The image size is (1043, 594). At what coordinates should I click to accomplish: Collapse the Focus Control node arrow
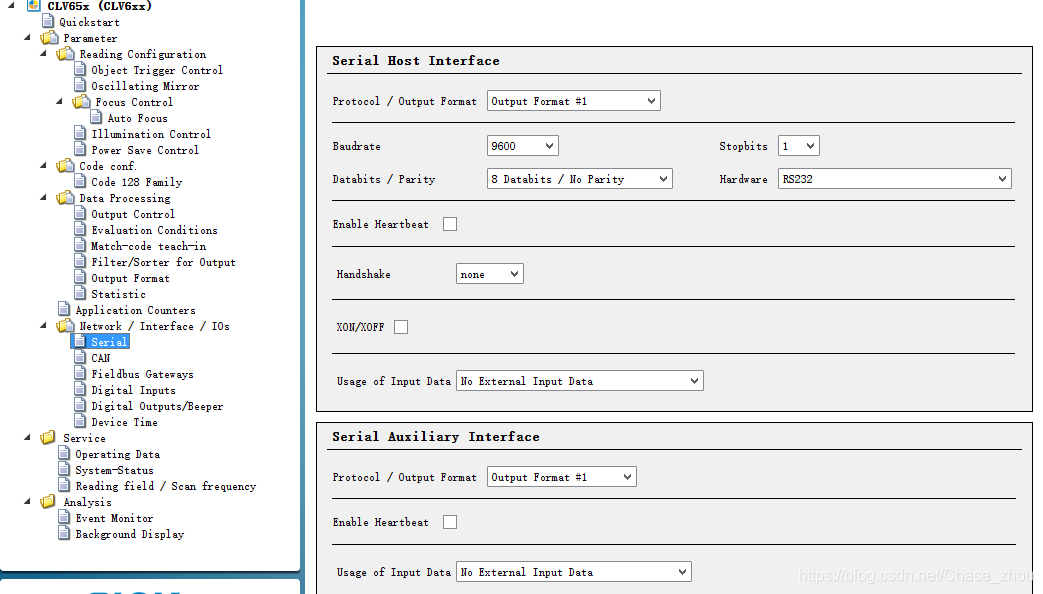[59, 101]
